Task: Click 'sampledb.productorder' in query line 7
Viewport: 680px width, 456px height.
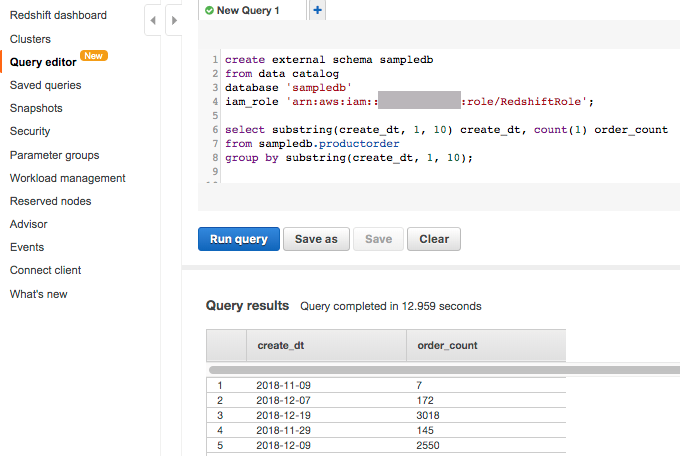Action: coord(329,144)
